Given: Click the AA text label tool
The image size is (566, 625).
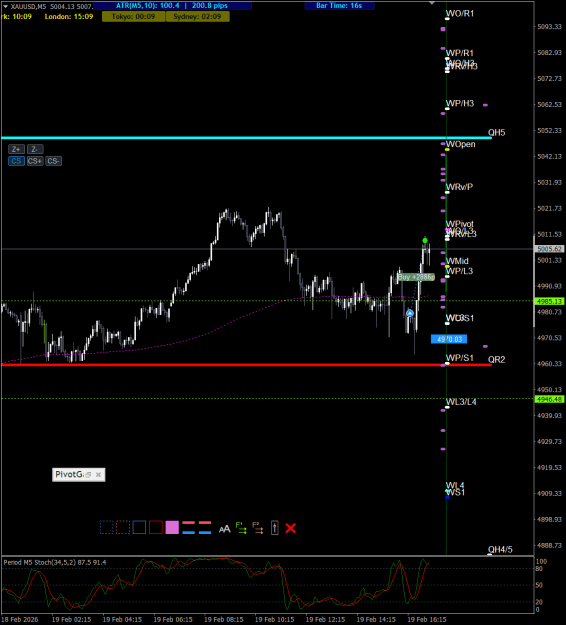Looking at the screenshot, I should tap(224, 529).
